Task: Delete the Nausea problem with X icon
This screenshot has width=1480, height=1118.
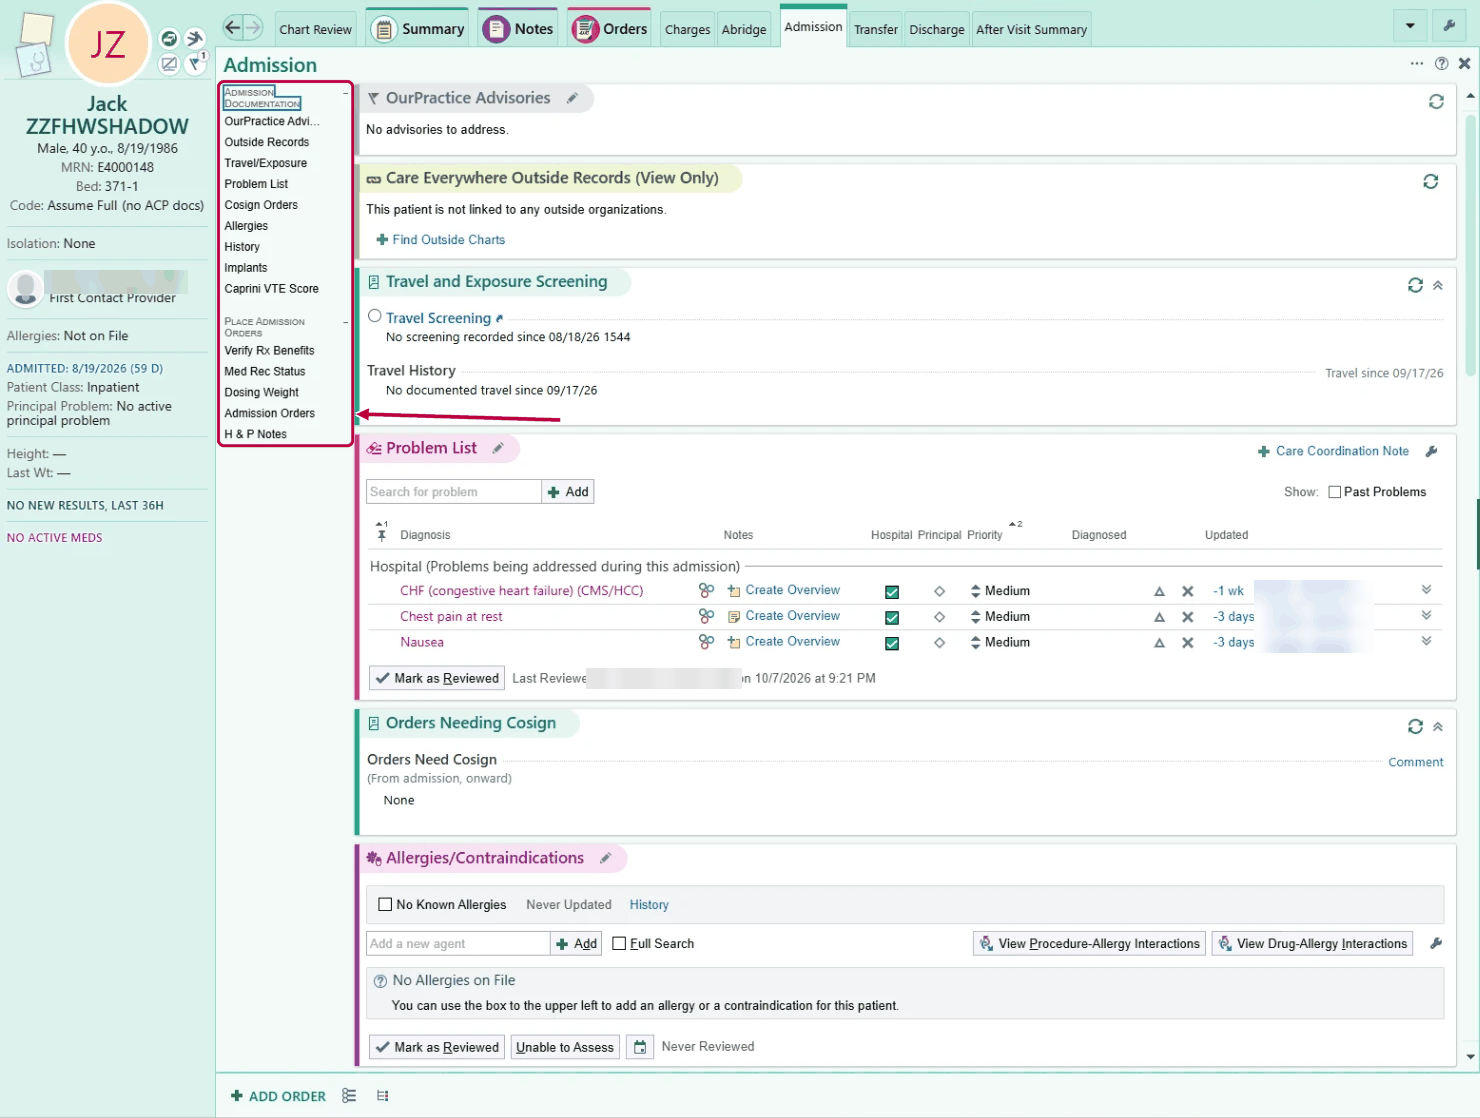Action: 1188,643
